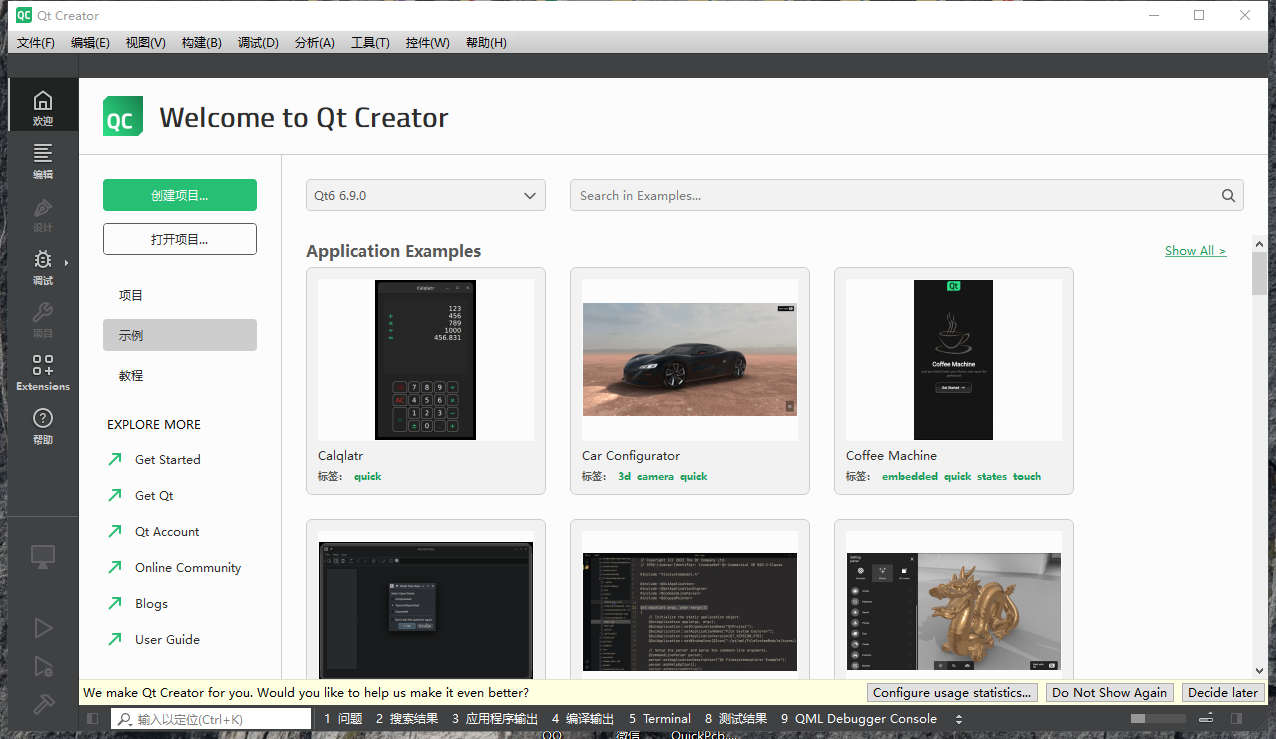Click the arrow icon beside Qt Account
Image resolution: width=1276 pixels, height=739 pixels.
[115, 532]
